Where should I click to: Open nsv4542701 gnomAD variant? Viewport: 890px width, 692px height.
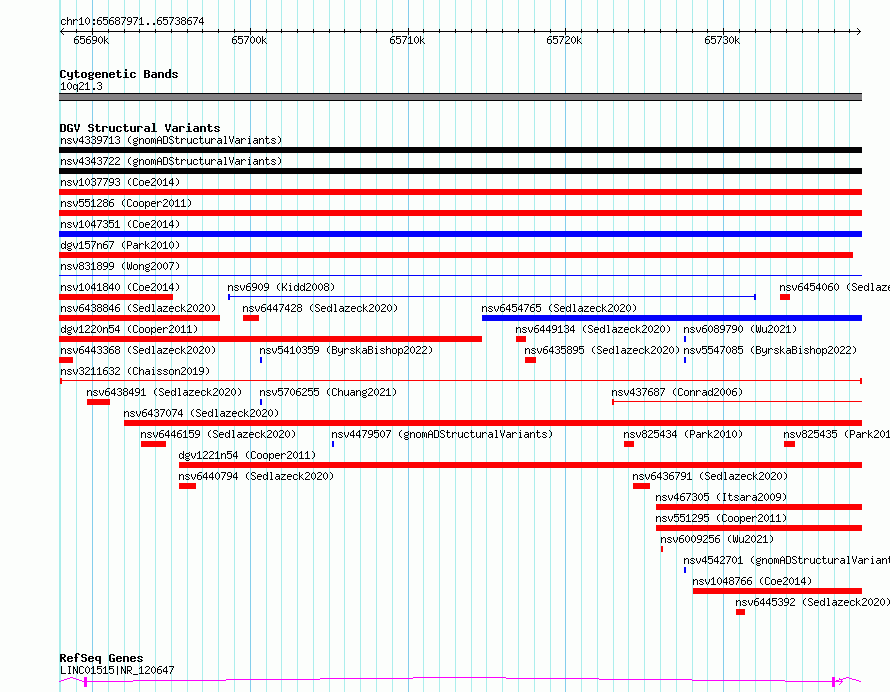(x=787, y=560)
